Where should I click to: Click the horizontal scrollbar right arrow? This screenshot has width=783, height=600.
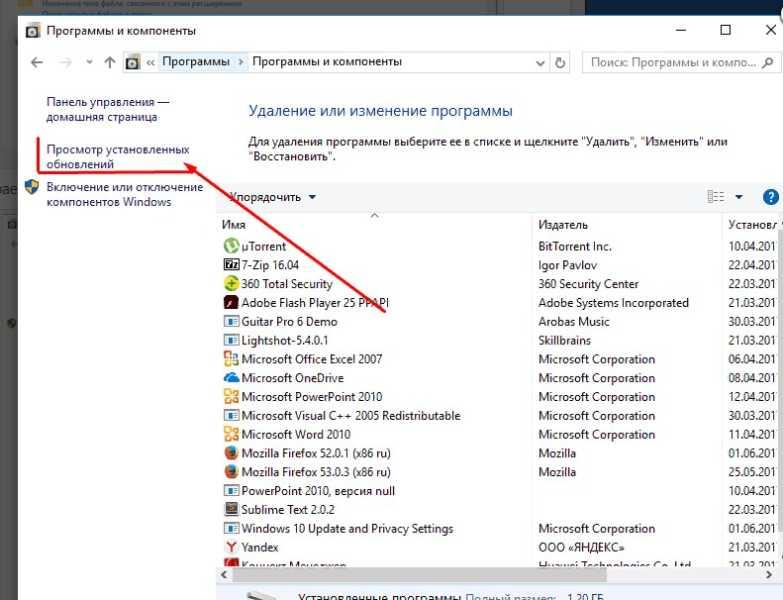pyautogui.click(x=769, y=575)
